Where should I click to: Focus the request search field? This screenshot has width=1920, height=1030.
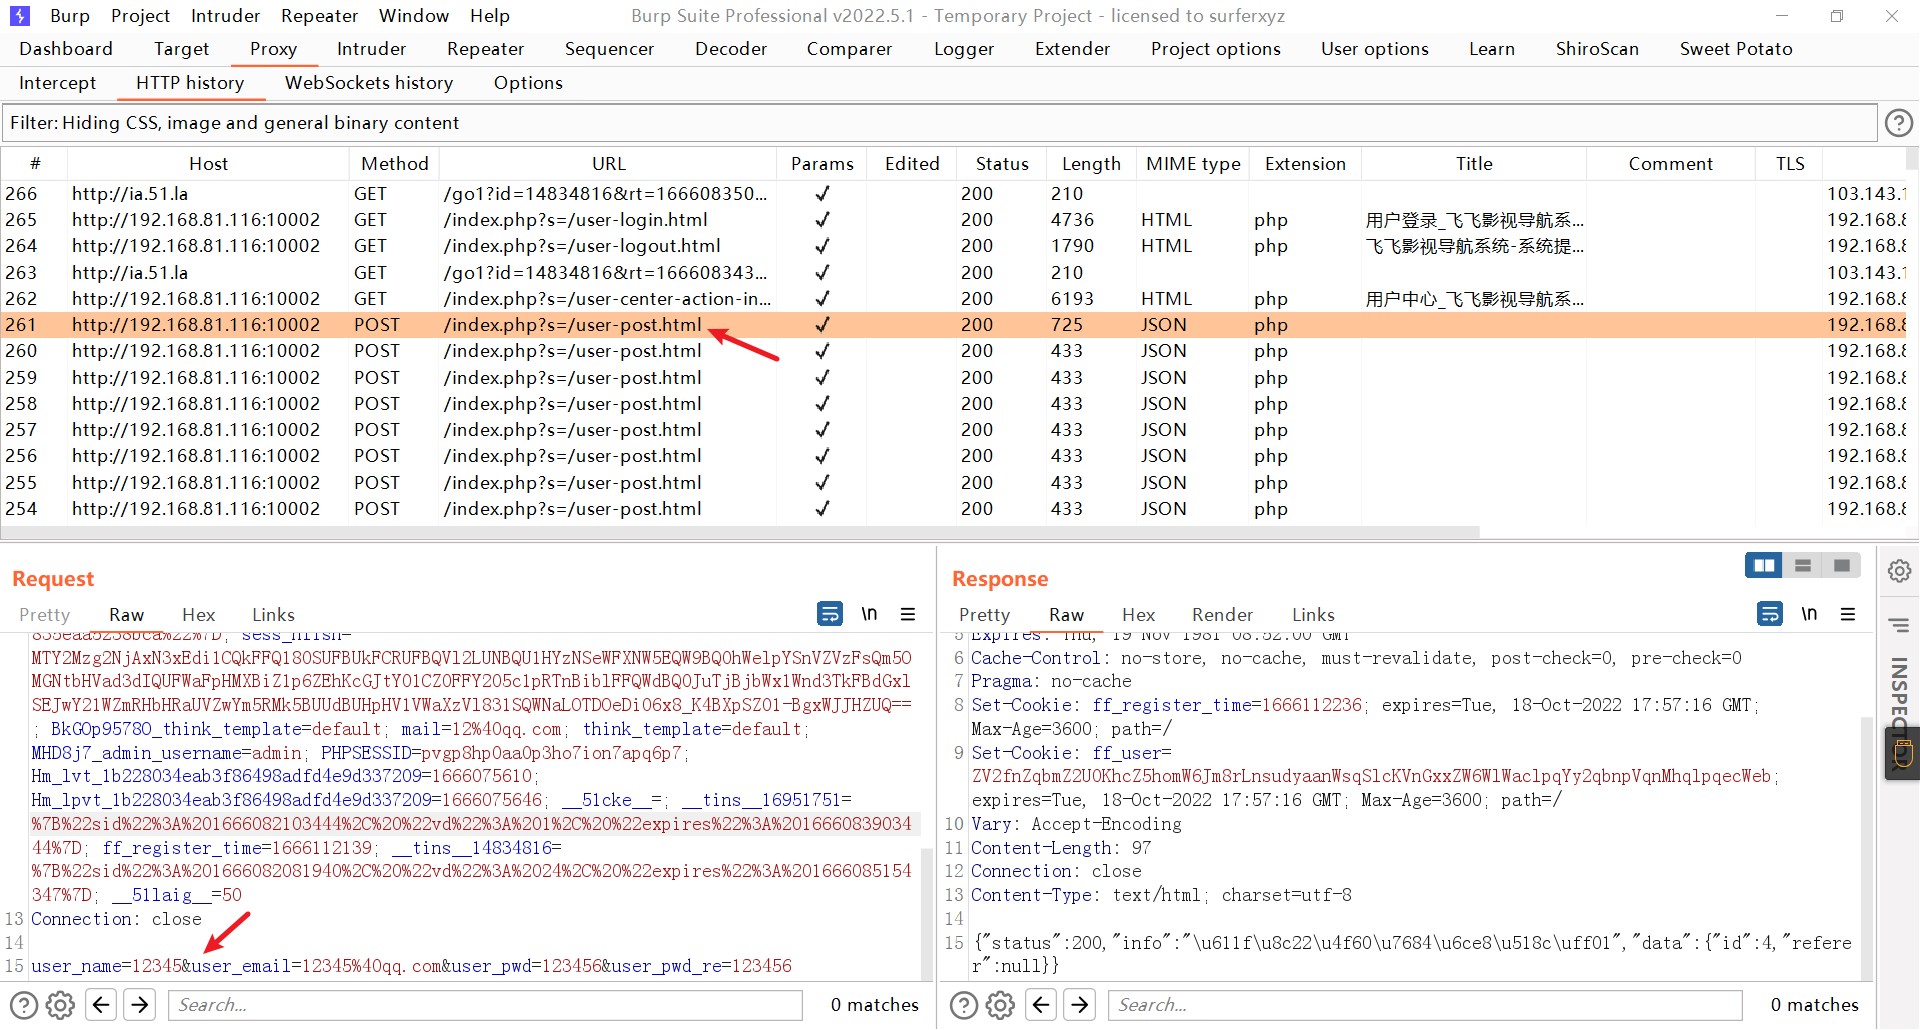485,1005
